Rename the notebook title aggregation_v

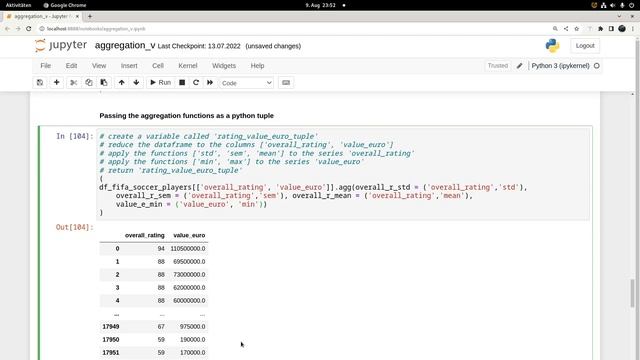coord(125,46)
